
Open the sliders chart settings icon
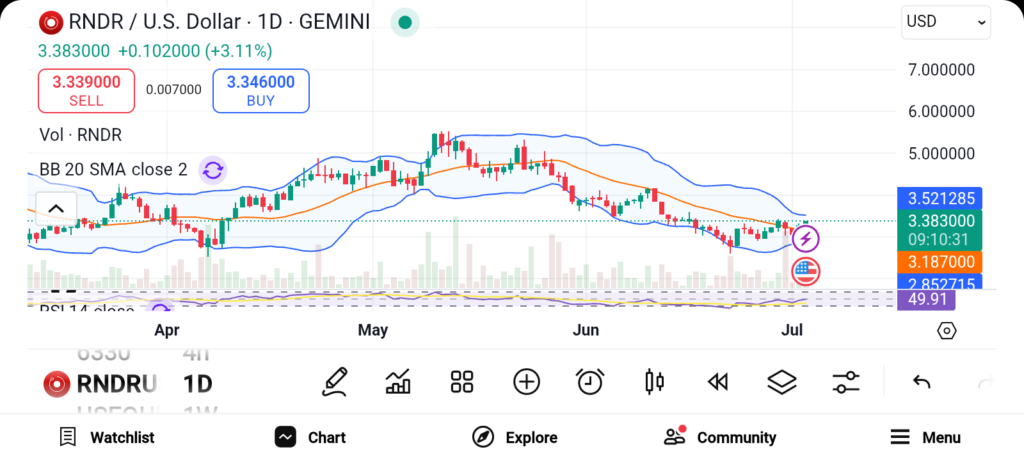(x=846, y=382)
